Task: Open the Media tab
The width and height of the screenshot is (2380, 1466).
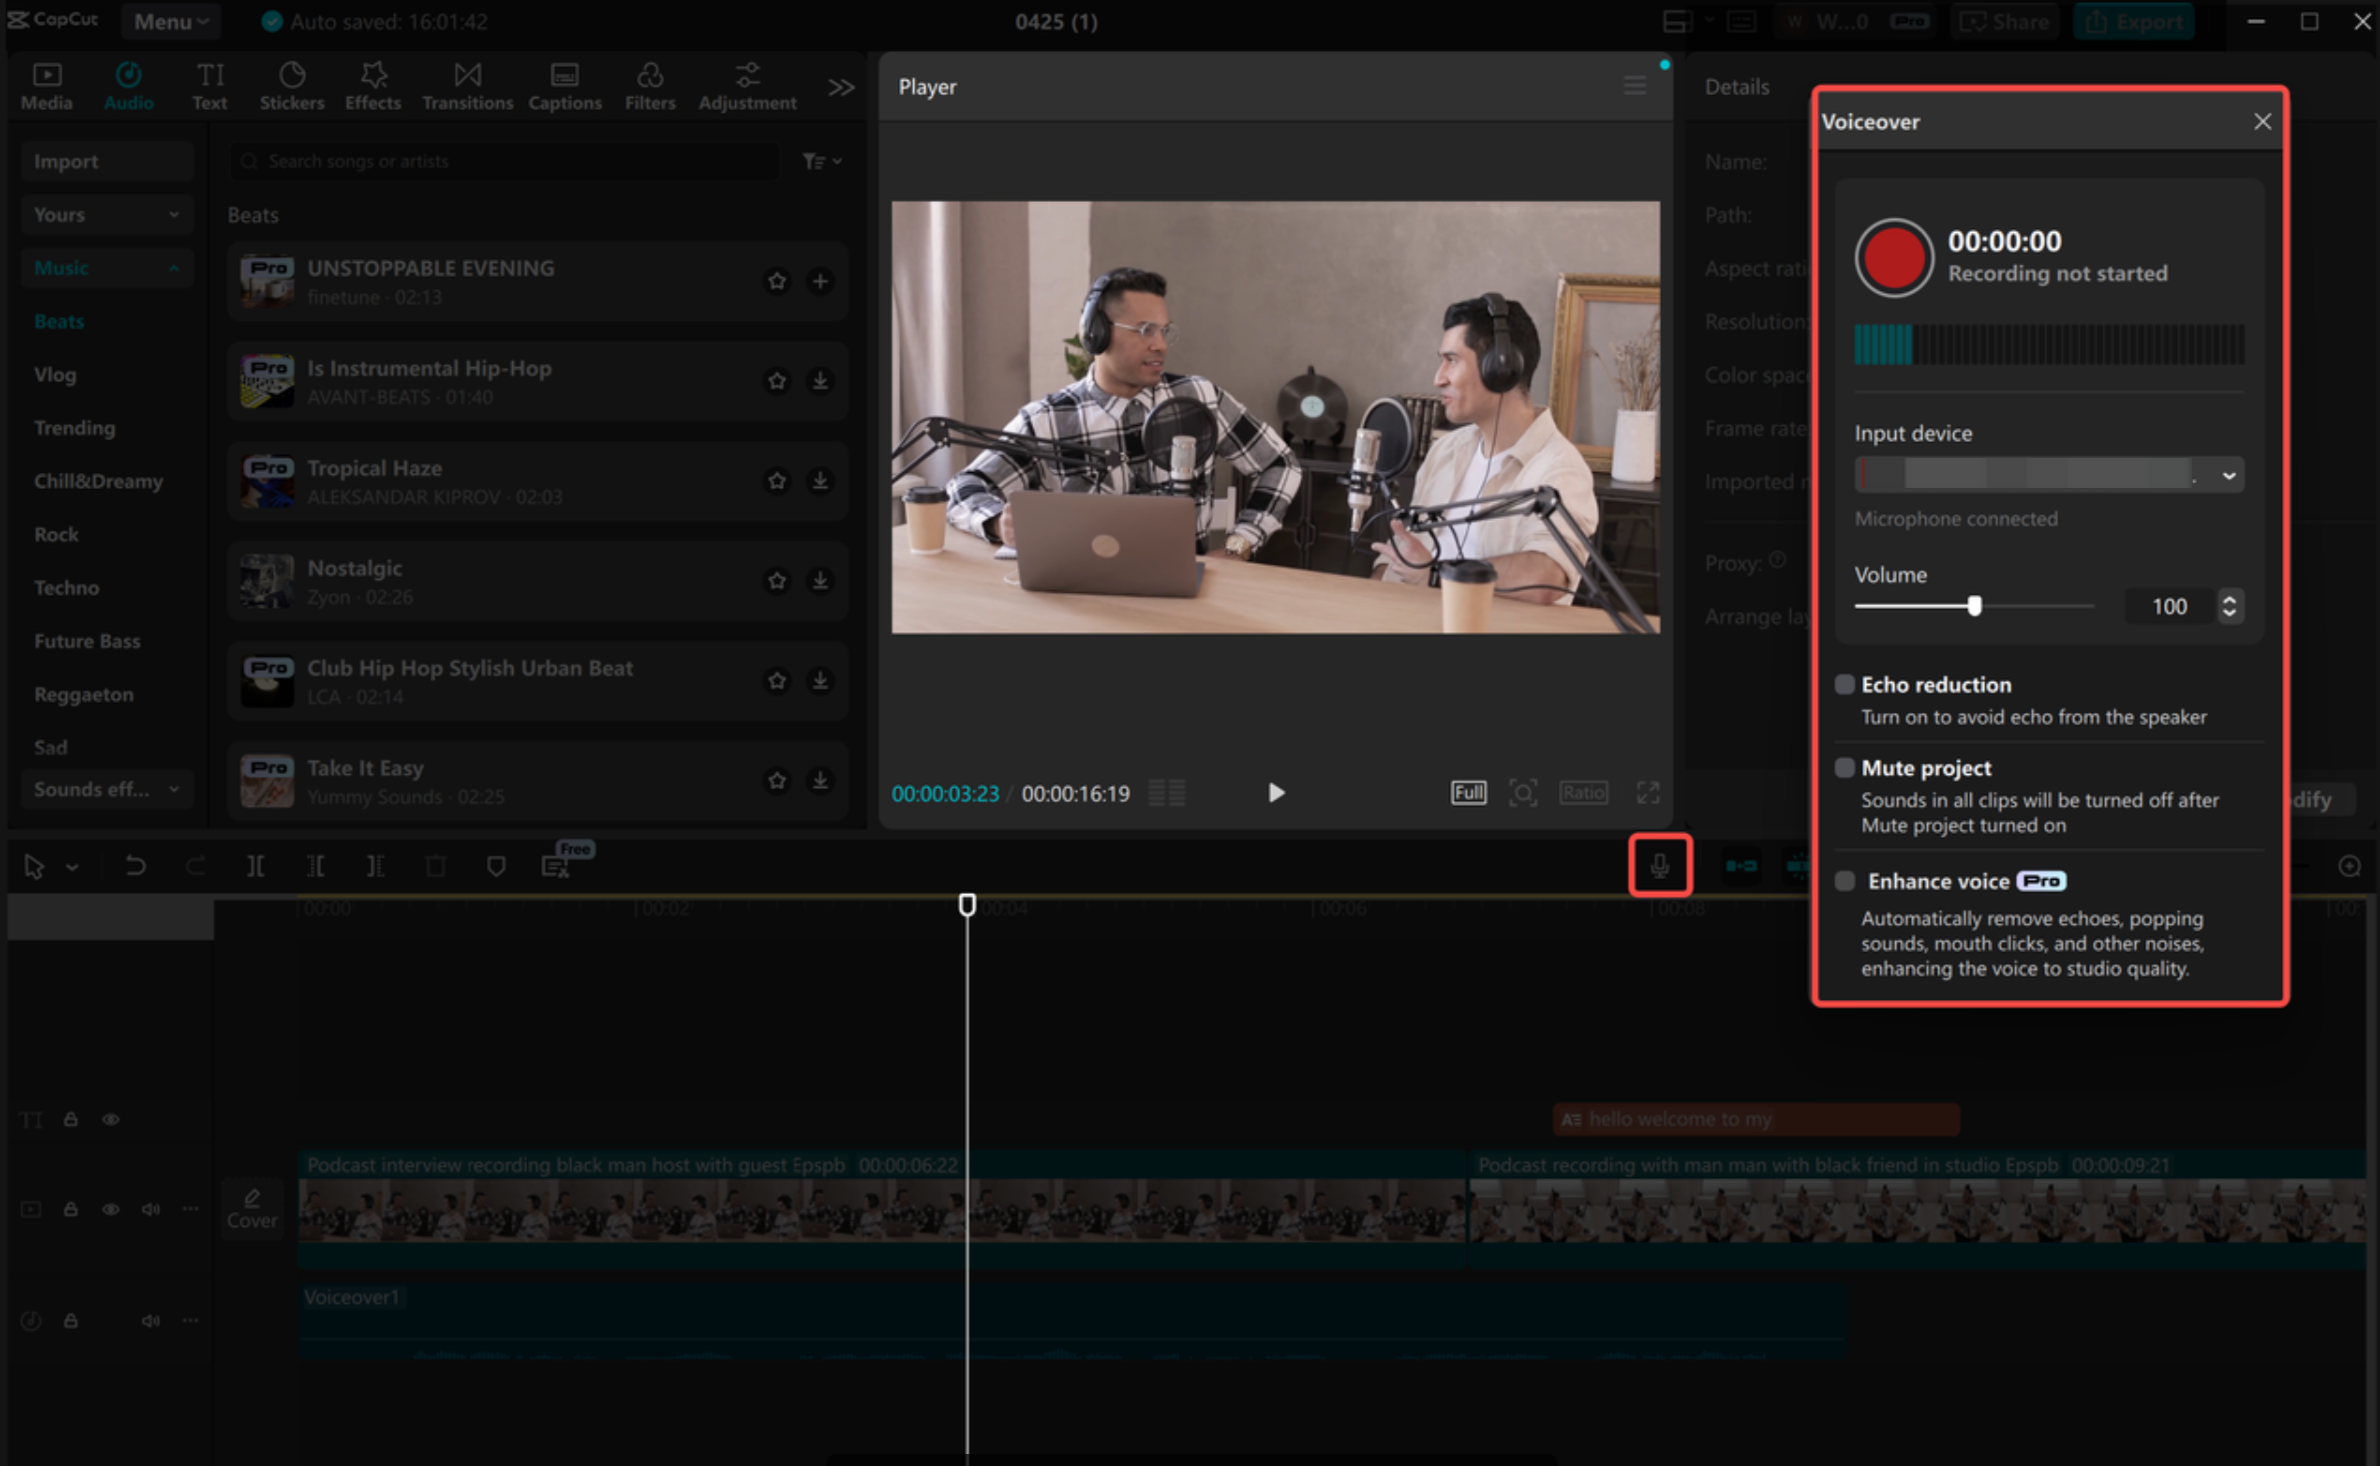Action: (46, 86)
